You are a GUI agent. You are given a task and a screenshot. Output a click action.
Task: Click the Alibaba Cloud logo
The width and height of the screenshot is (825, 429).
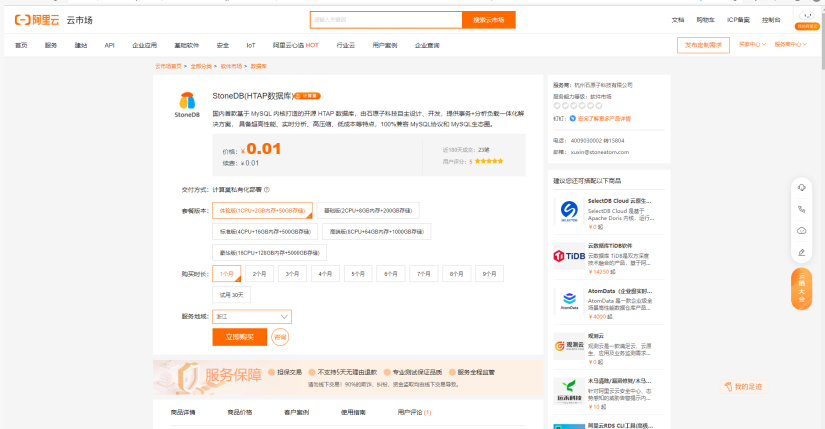[x=37, y=20]
